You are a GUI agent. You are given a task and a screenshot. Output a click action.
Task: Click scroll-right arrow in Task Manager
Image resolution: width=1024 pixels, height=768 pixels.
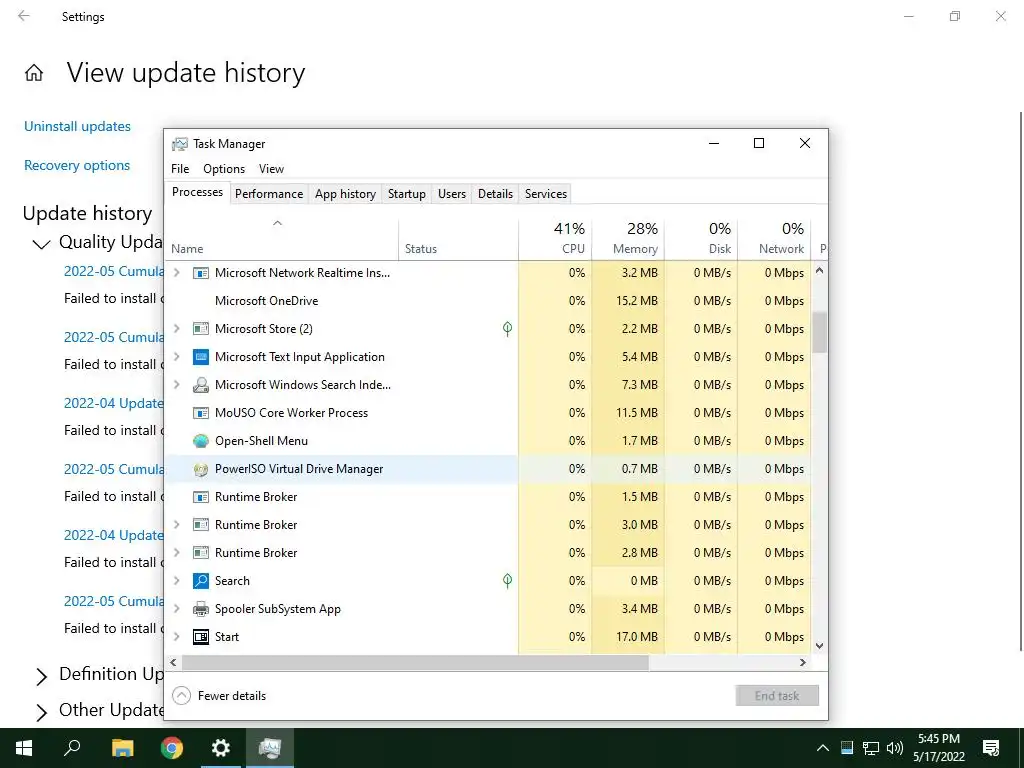803,662
